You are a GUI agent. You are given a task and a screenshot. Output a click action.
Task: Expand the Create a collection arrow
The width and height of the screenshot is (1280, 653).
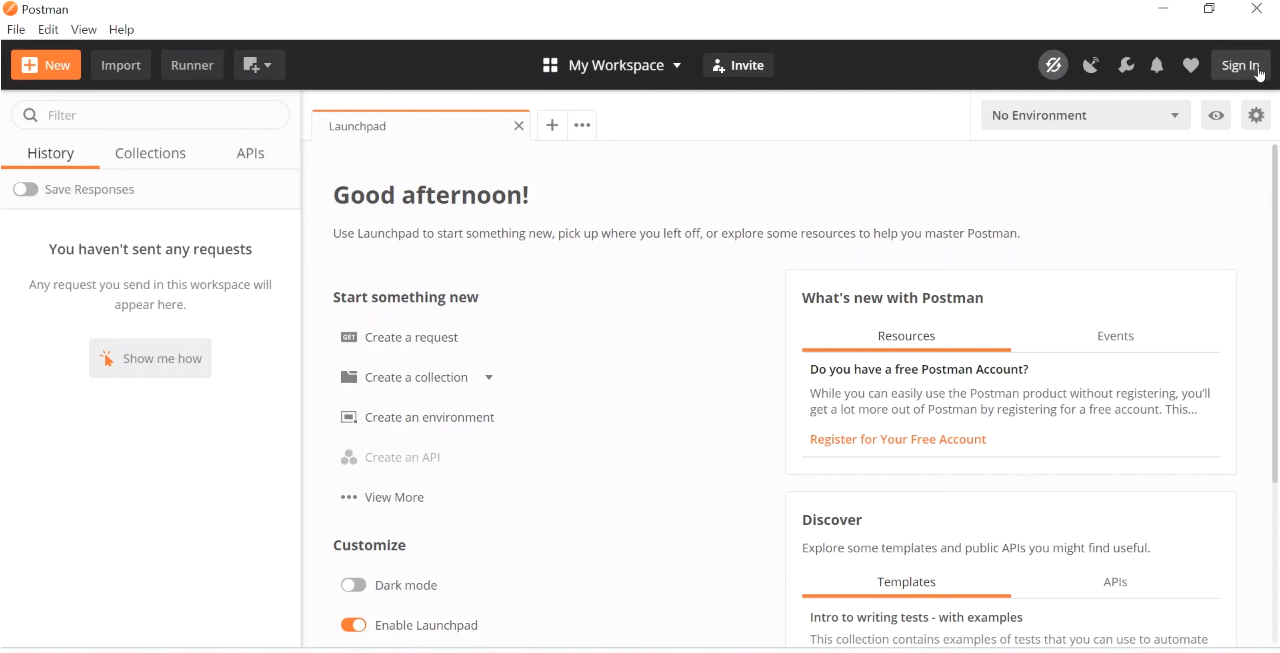pos(489,377)
